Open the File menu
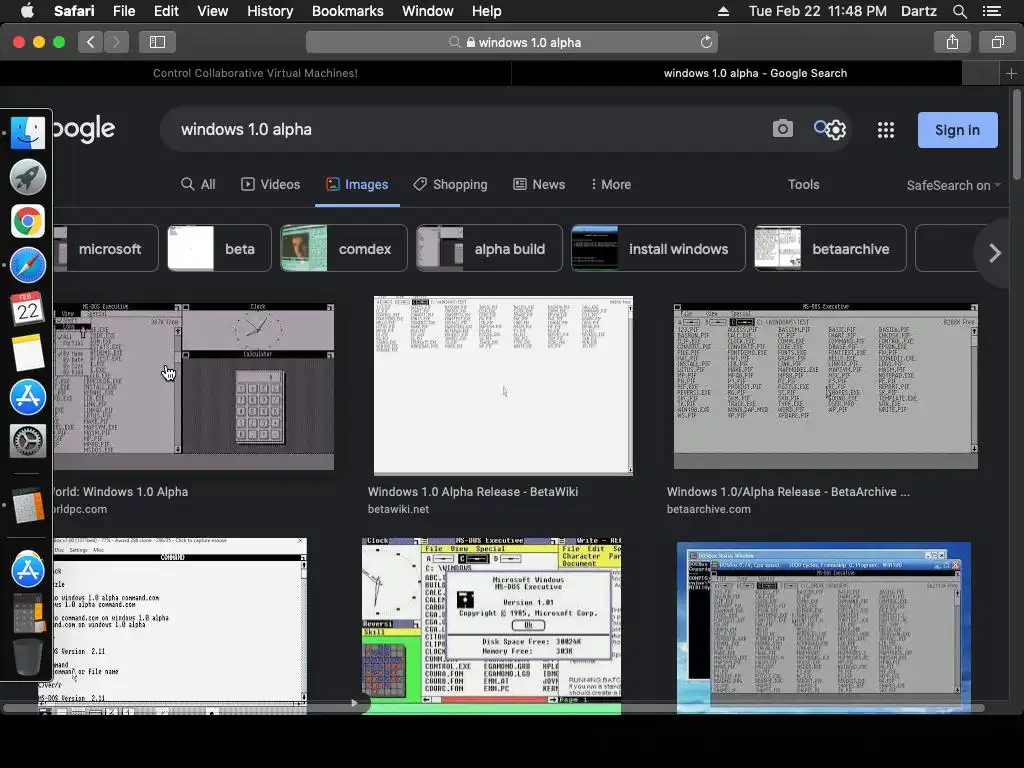 (123, 11)
